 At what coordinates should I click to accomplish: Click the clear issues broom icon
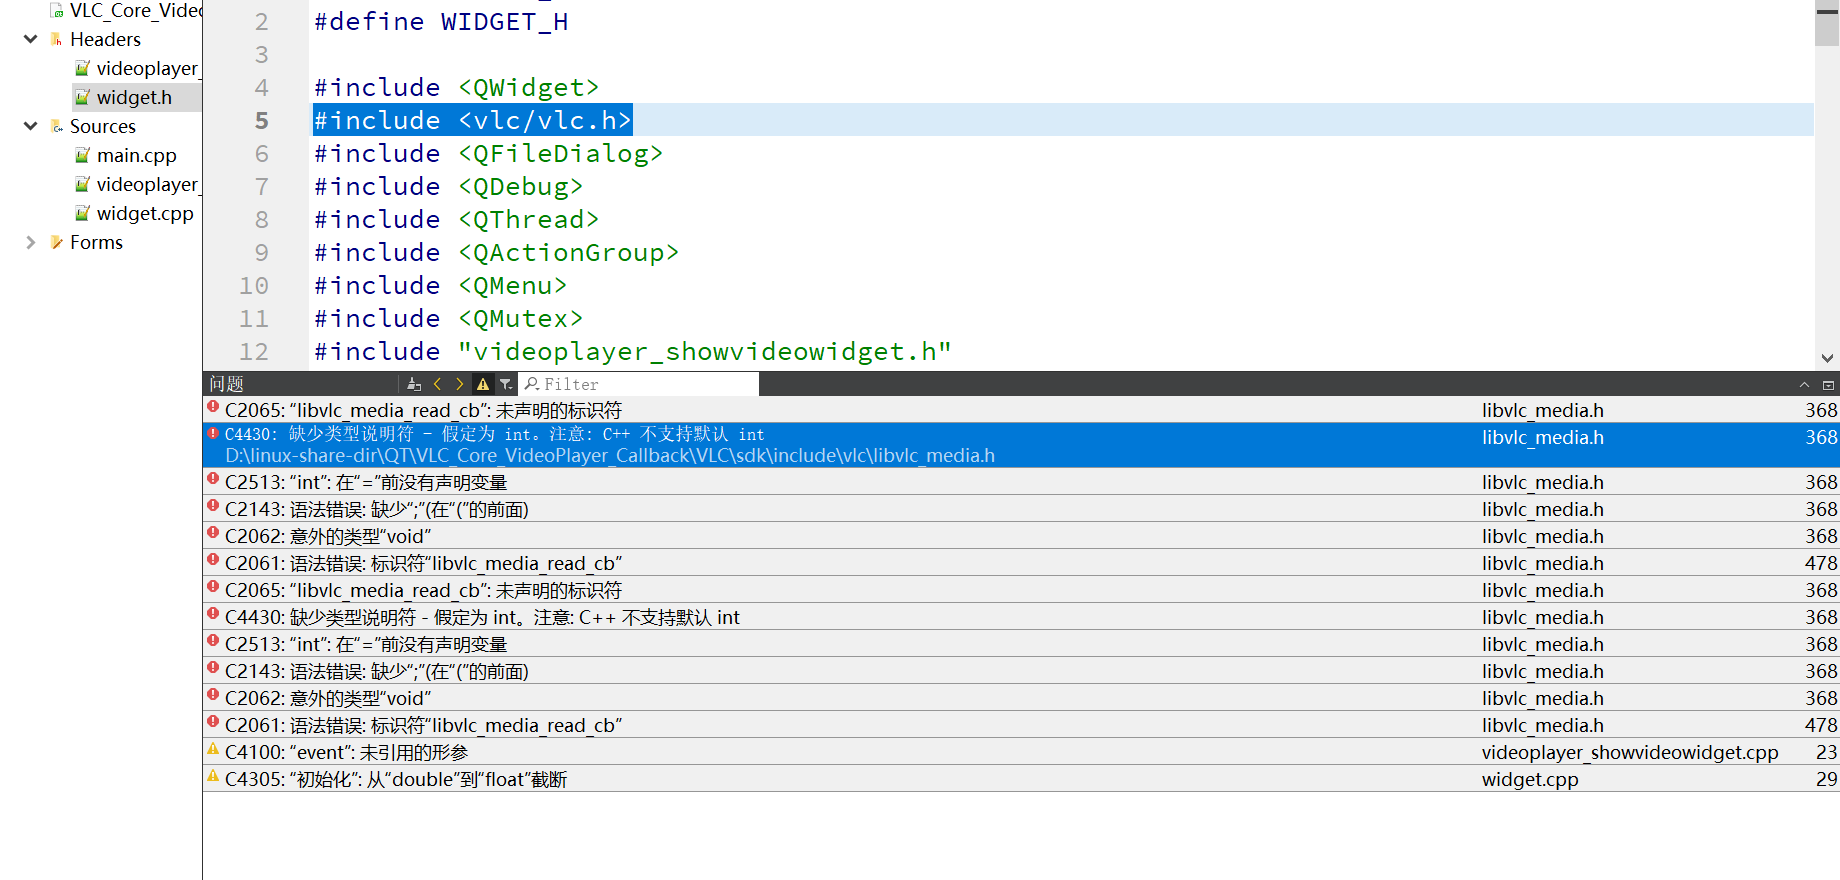pyautogui.click(x=414, y=384)
